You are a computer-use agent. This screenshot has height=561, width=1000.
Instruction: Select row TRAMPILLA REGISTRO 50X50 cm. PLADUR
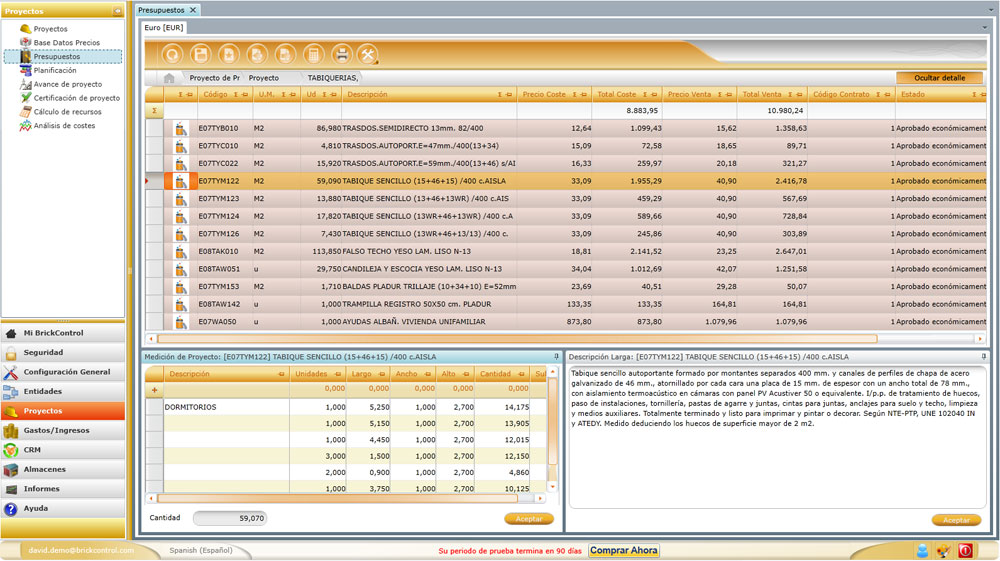[x=566, y=304]
